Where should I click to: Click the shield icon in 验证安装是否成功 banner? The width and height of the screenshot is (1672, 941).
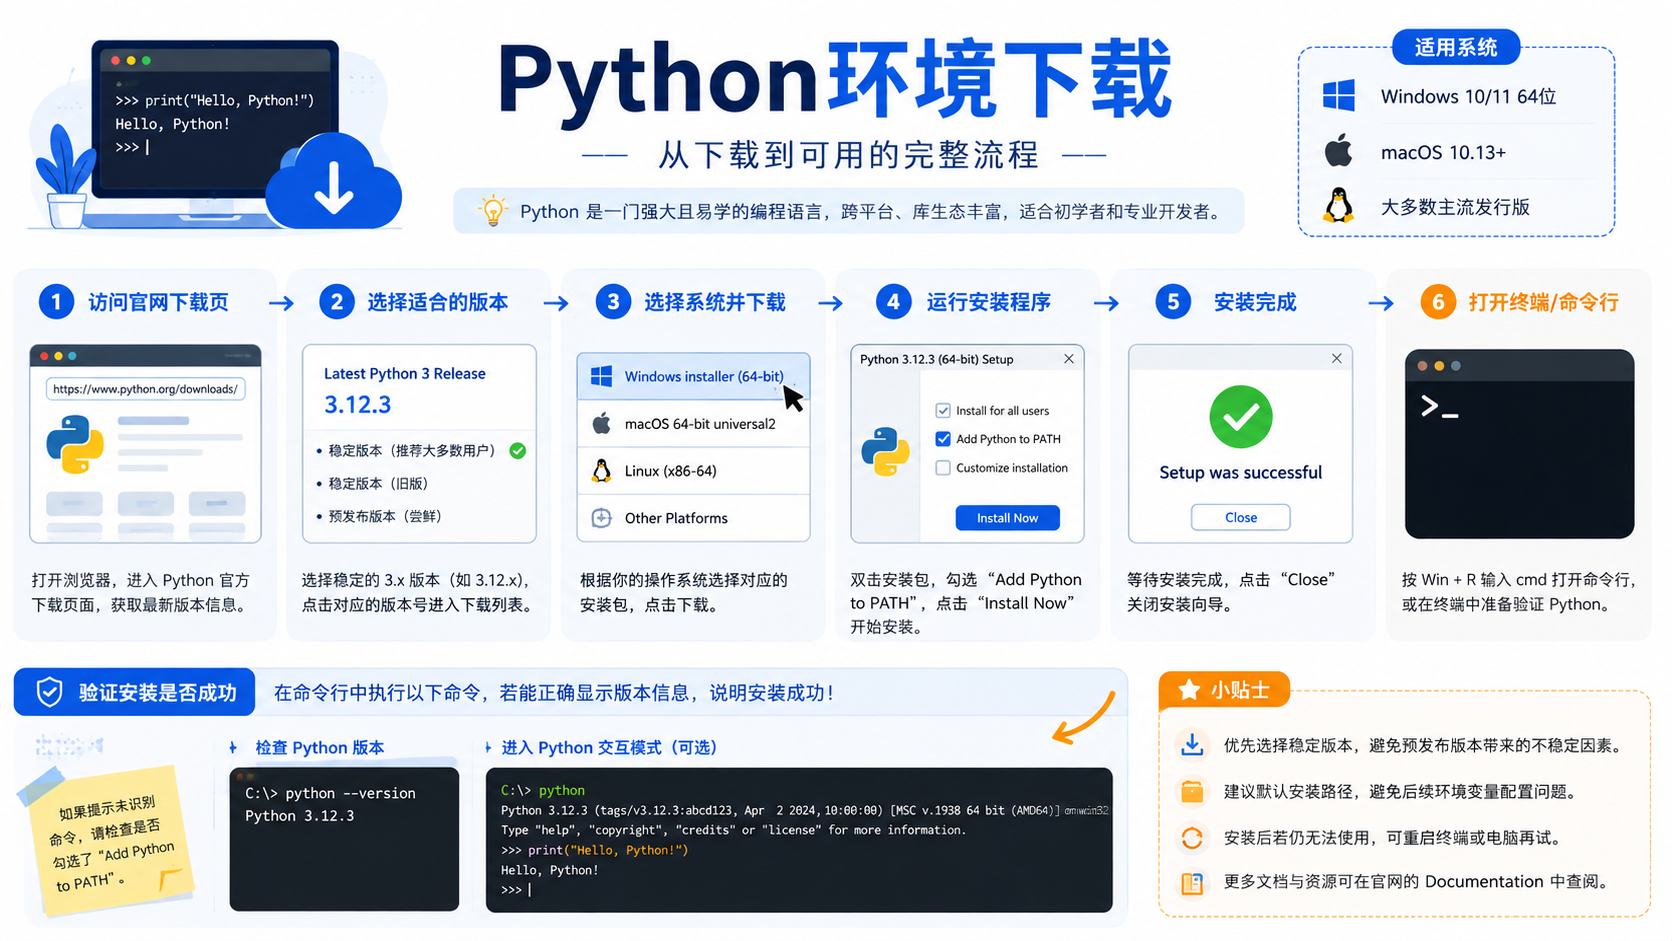click(x=49, y=692)
